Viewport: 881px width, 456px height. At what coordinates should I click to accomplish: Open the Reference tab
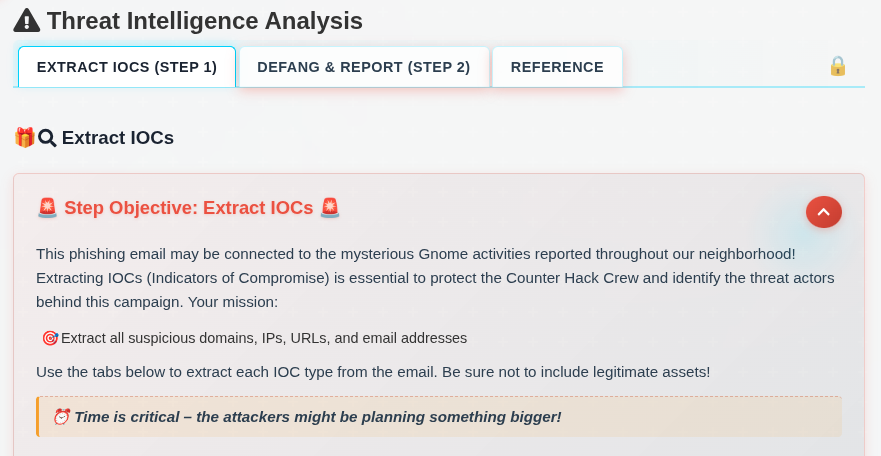tap(557, 67)
